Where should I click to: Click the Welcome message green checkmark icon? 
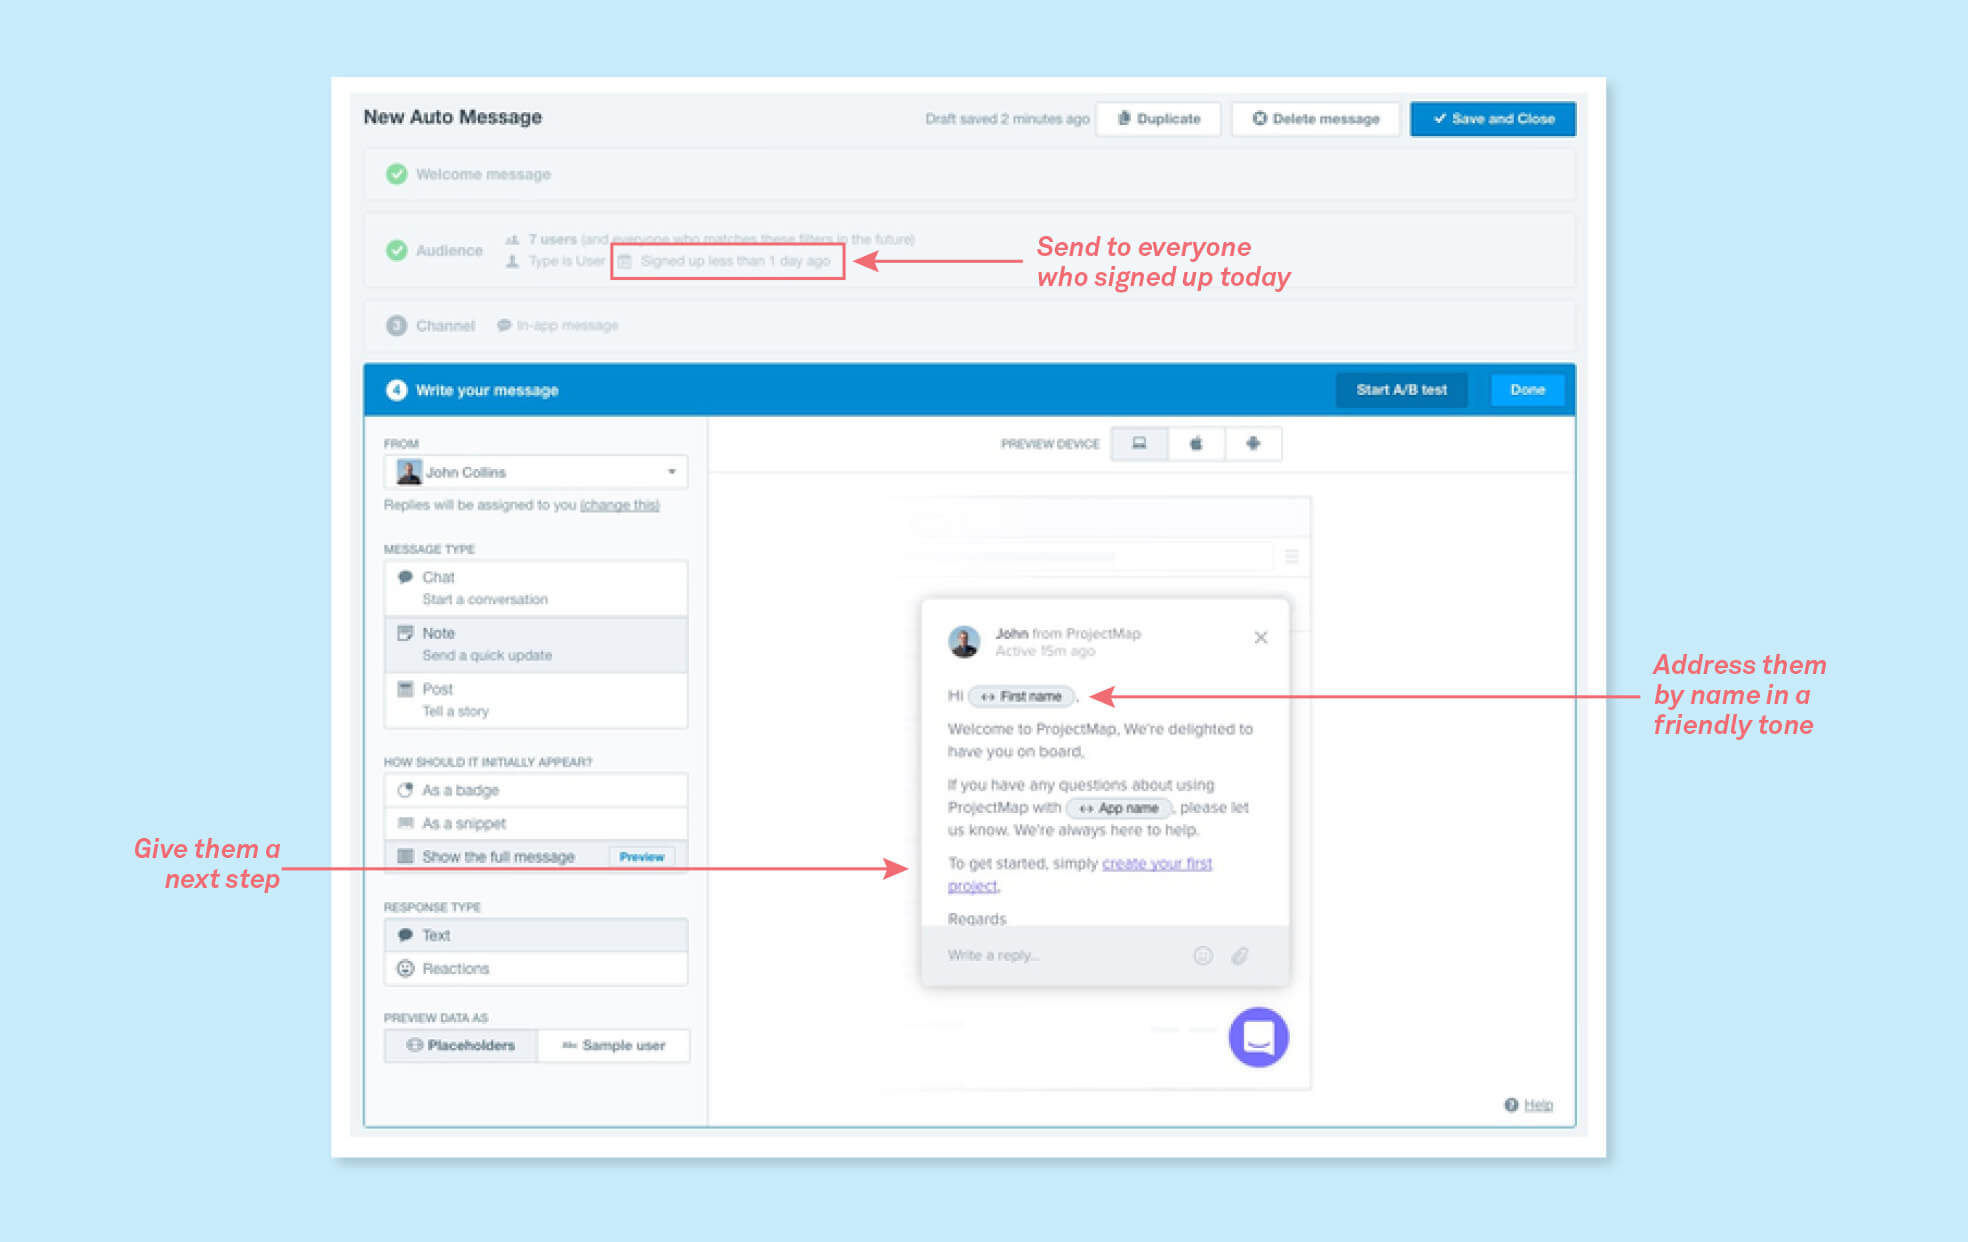pos(397,174)
